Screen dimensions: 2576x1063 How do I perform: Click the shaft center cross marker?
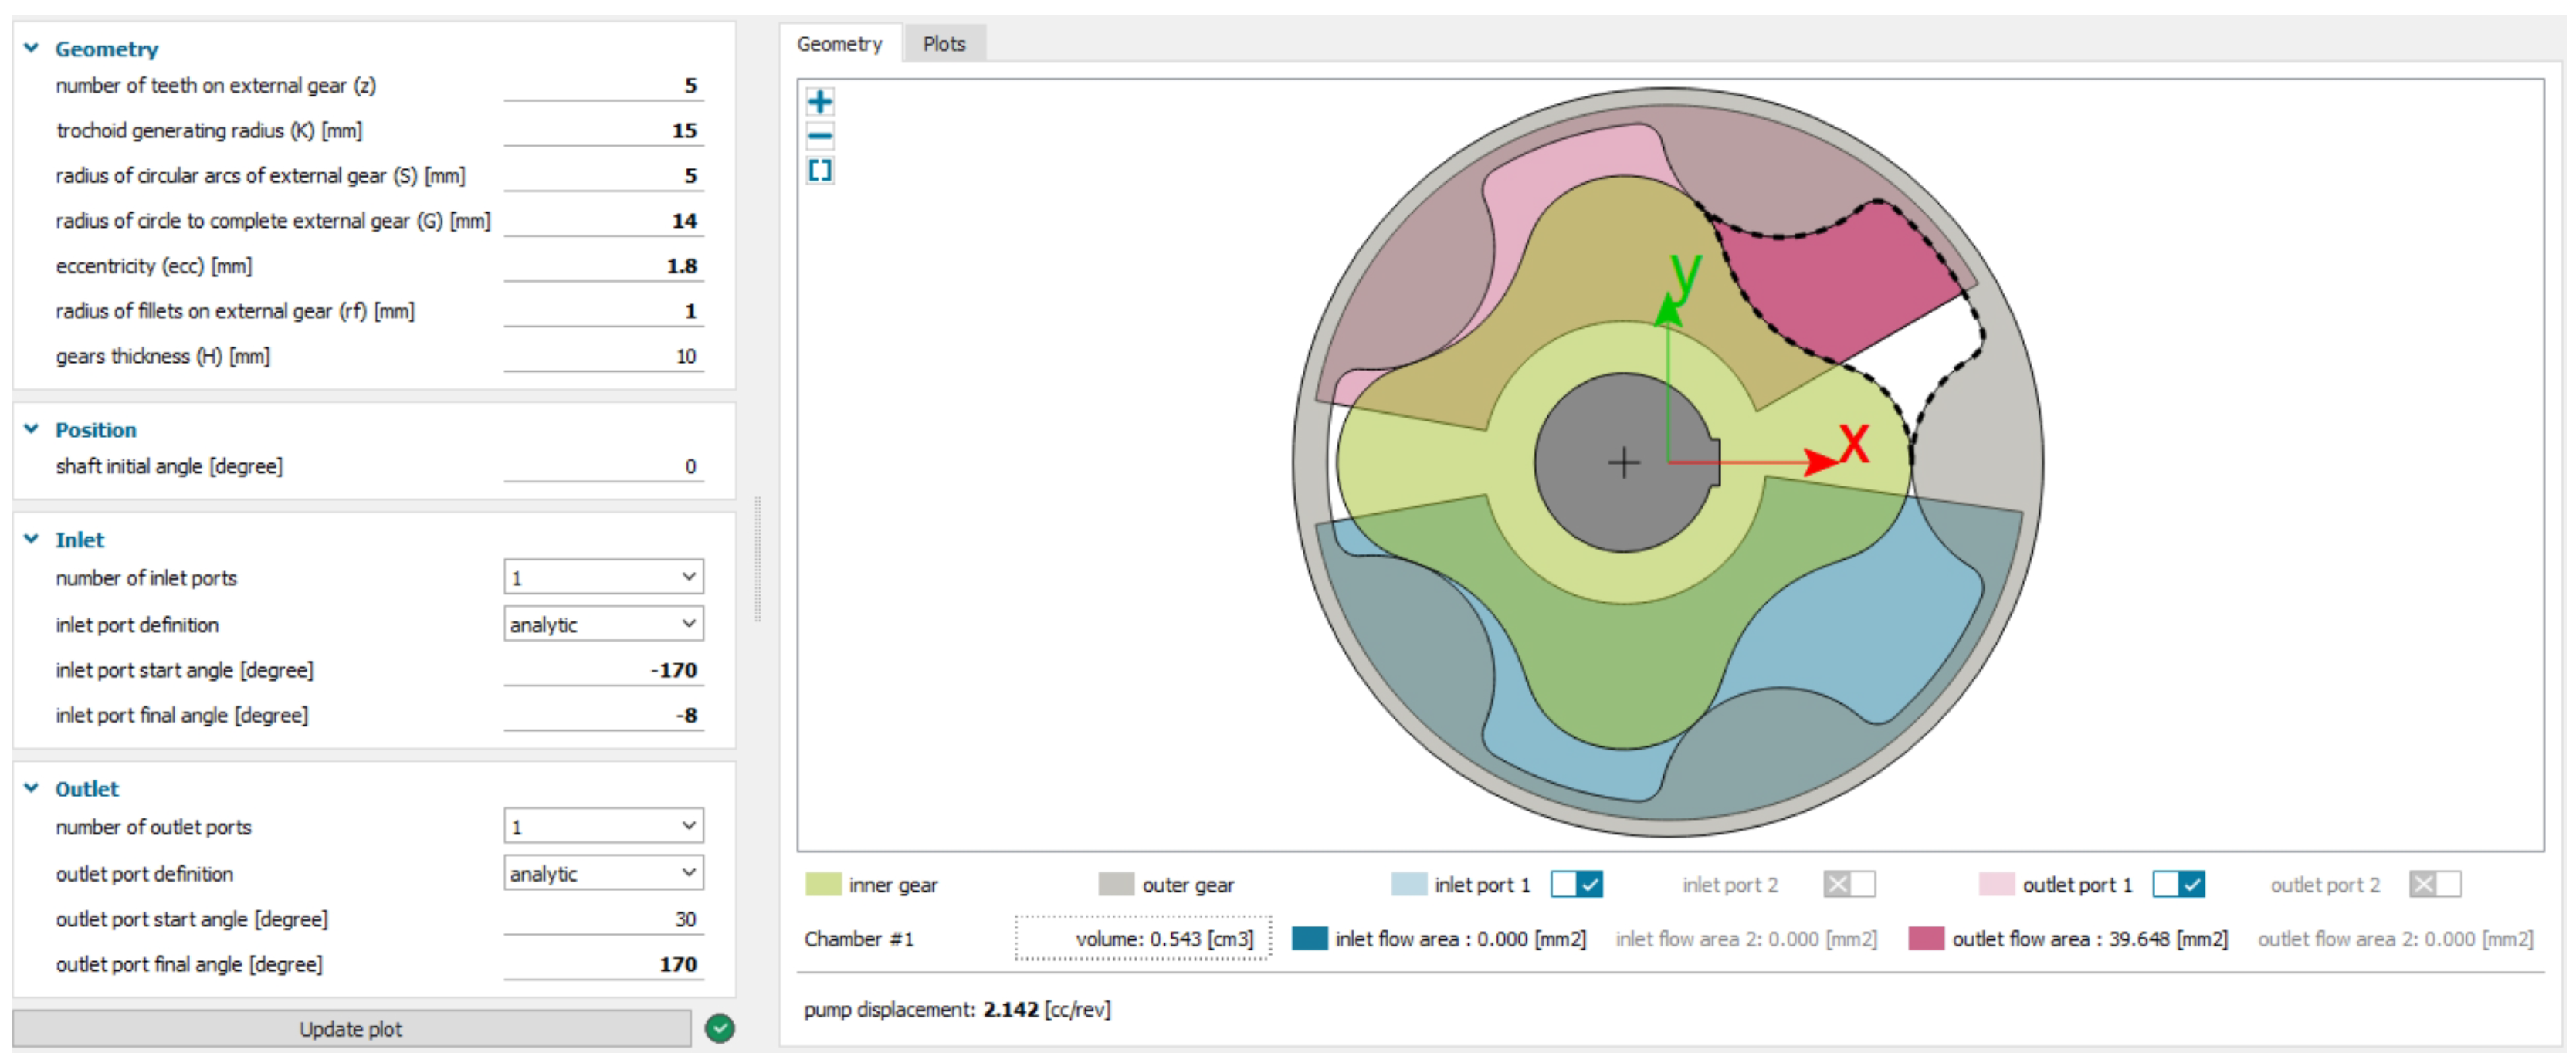[x=1624, y=462]
